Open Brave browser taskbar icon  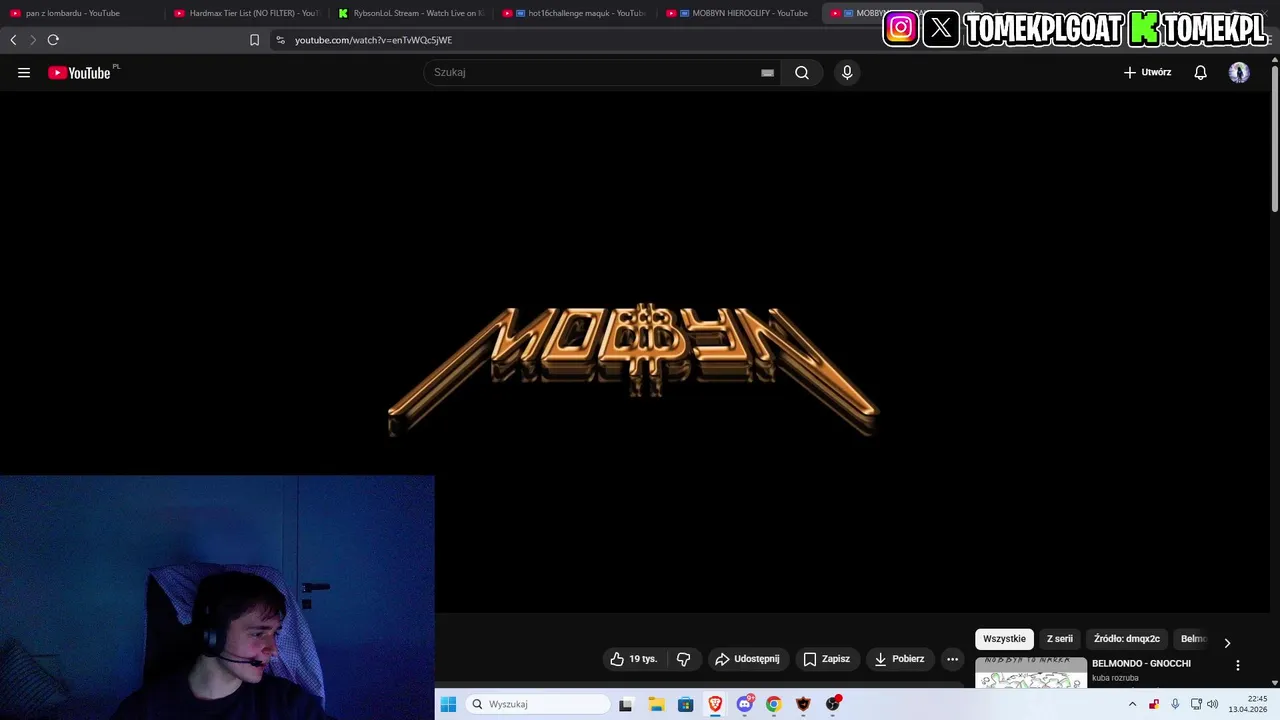[715, 704]
